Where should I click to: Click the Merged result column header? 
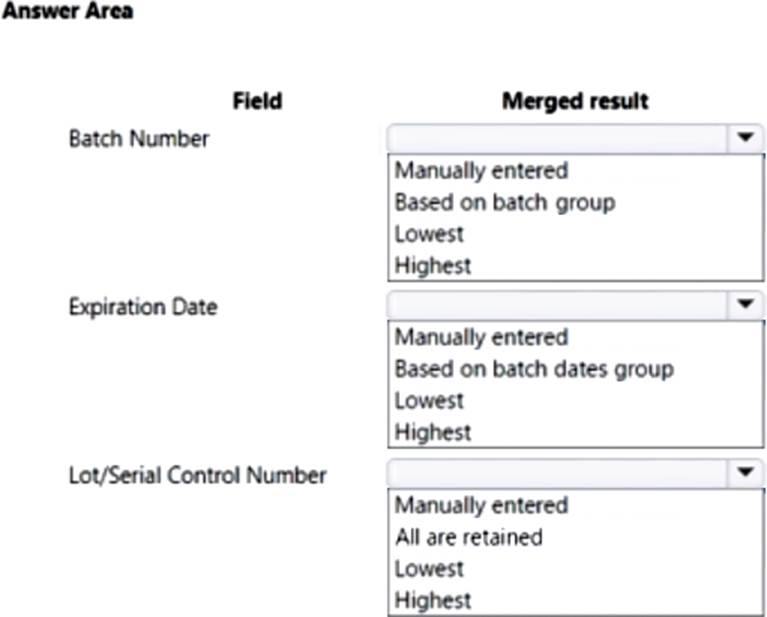(x=574, y=101)
